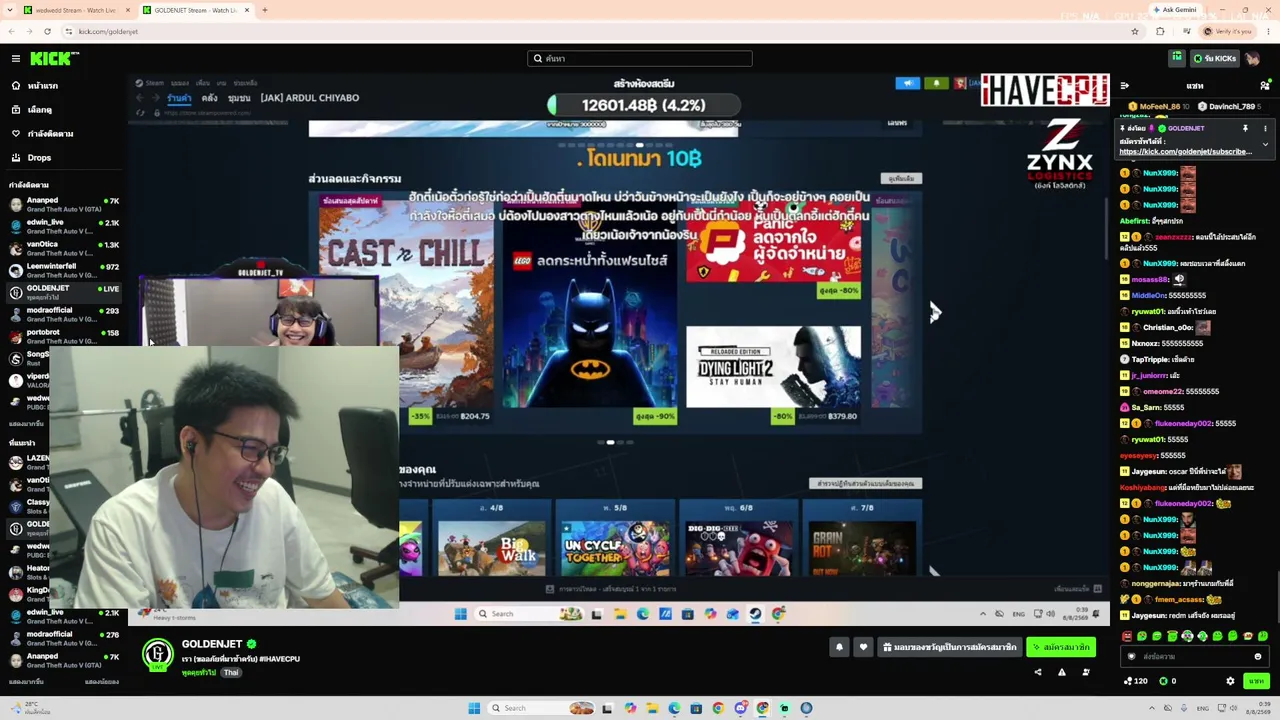Reload the page in the browser
Screen dimensions: 1280x720
coord(47,31)
